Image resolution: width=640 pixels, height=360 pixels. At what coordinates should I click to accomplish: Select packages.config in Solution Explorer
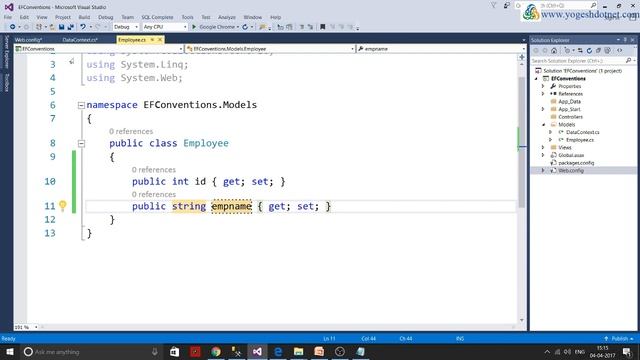pos(576,163)
